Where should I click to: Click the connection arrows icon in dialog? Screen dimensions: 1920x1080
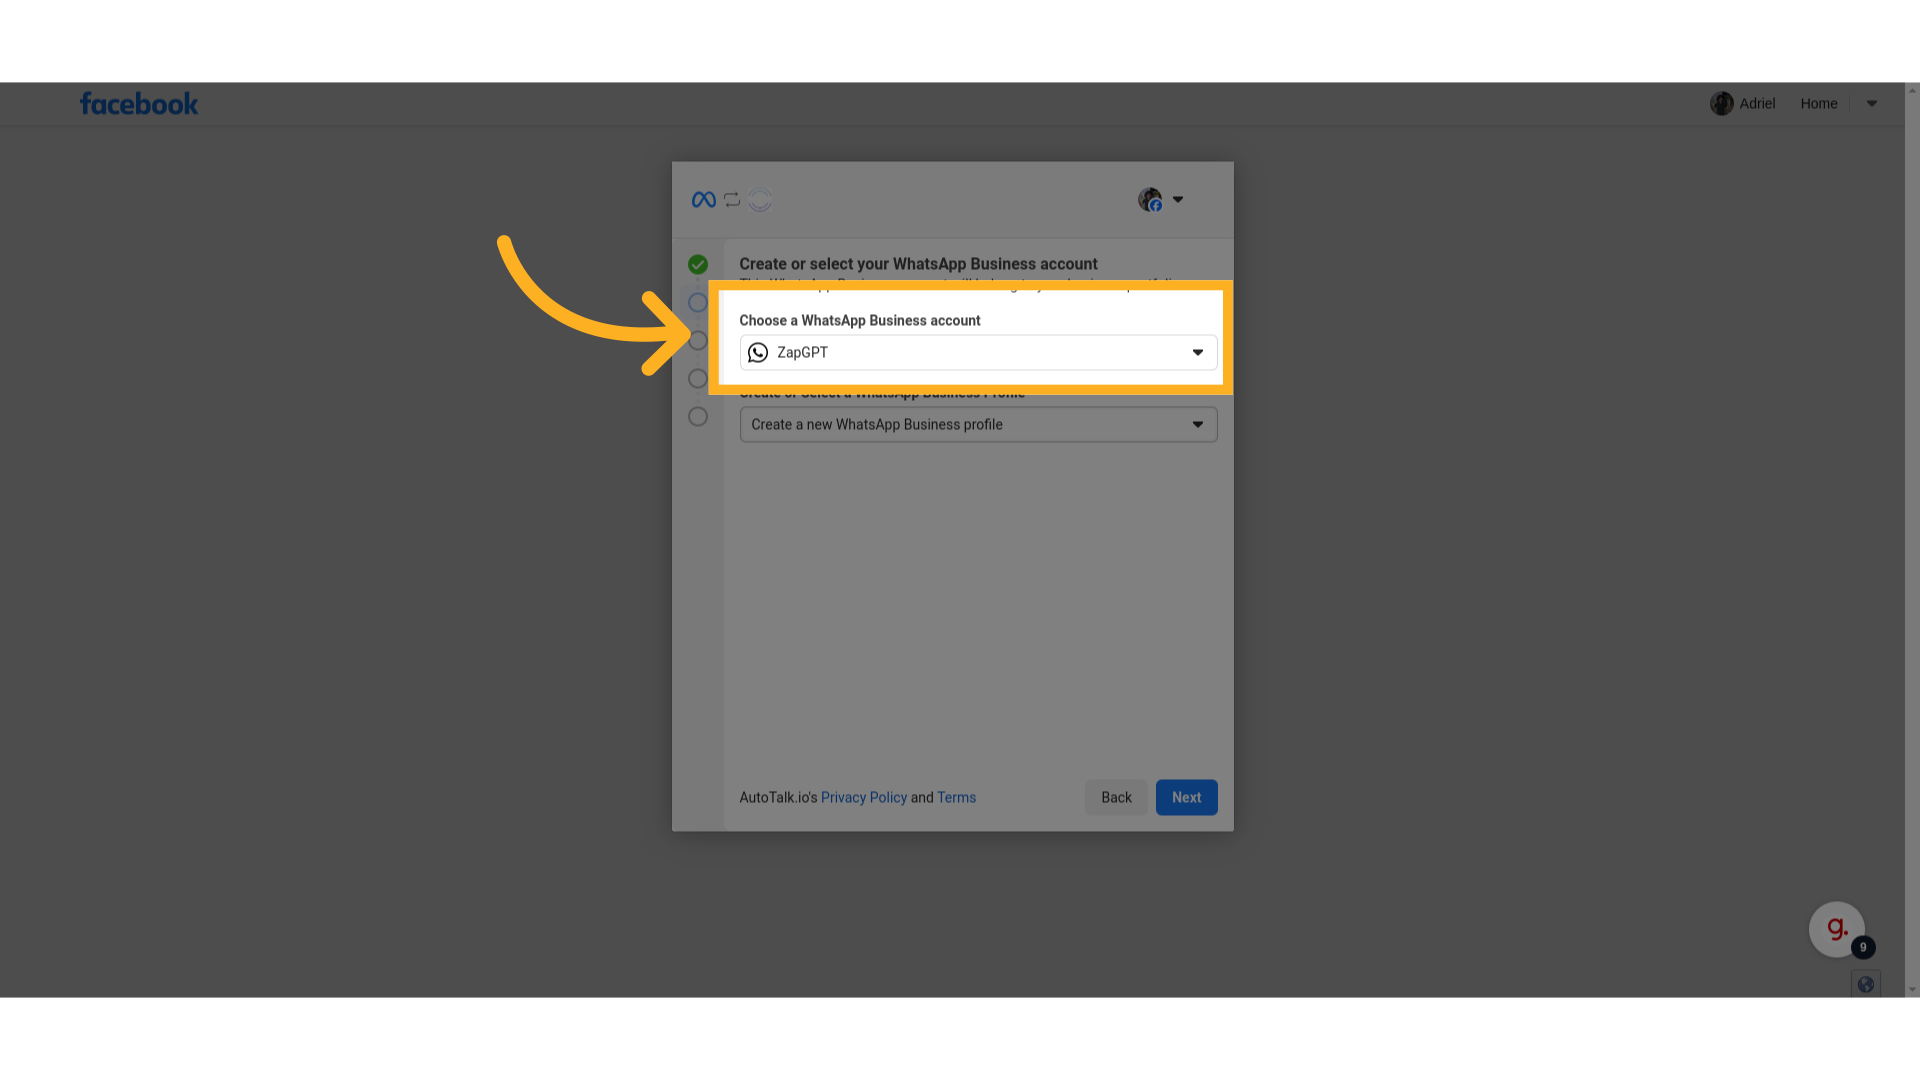[x=732, y=200]
